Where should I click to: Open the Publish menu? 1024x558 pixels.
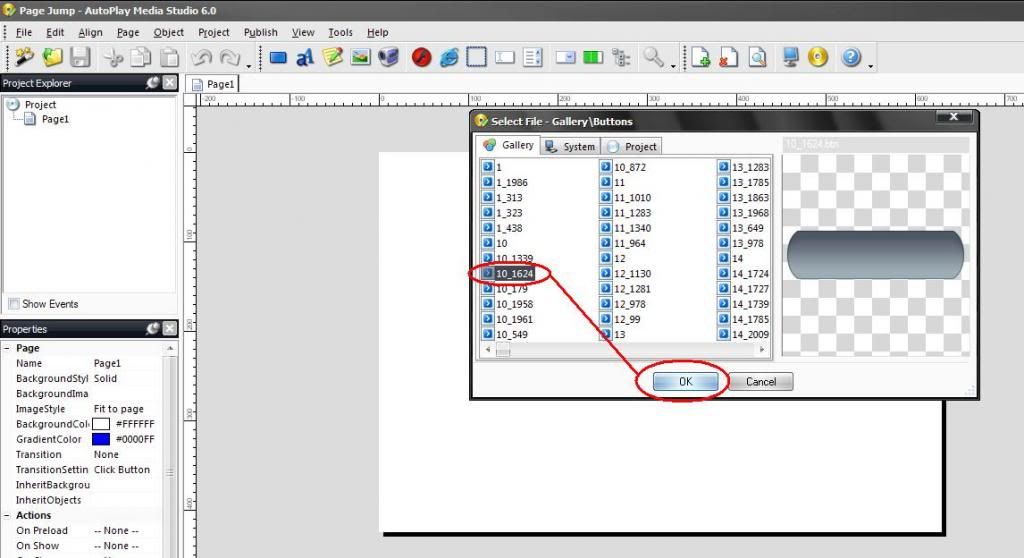260,32
